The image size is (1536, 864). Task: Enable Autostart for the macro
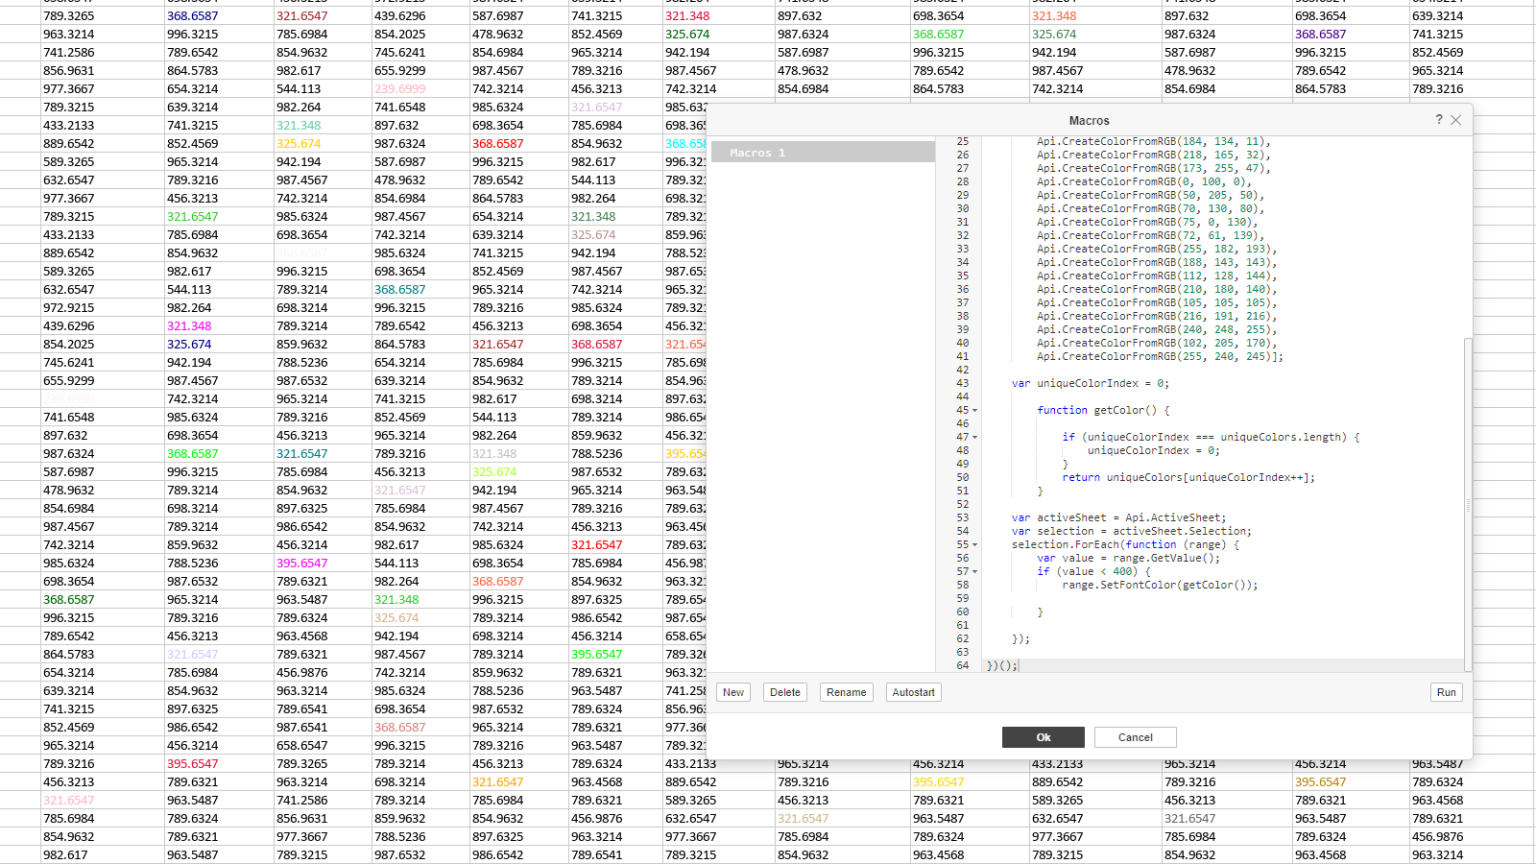pos(912,692)
